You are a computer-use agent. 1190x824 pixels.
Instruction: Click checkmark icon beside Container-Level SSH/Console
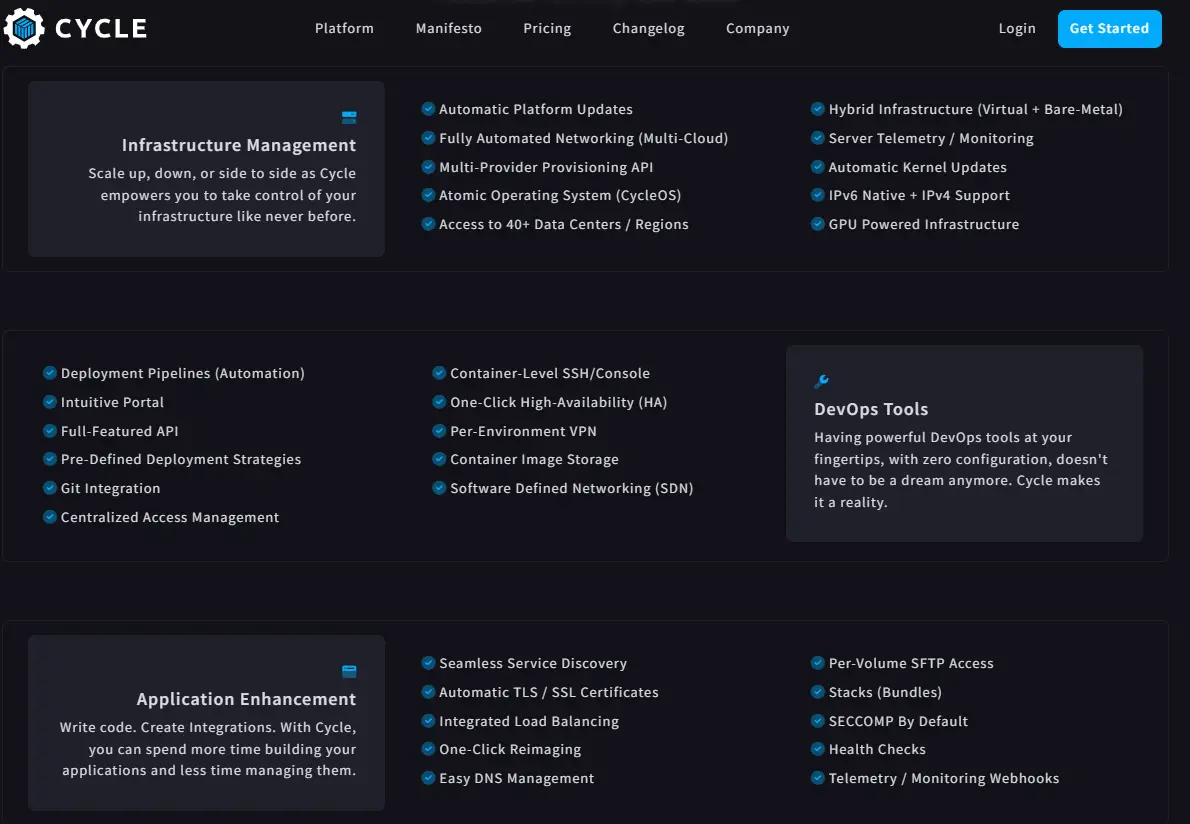(x=439, y=373)
